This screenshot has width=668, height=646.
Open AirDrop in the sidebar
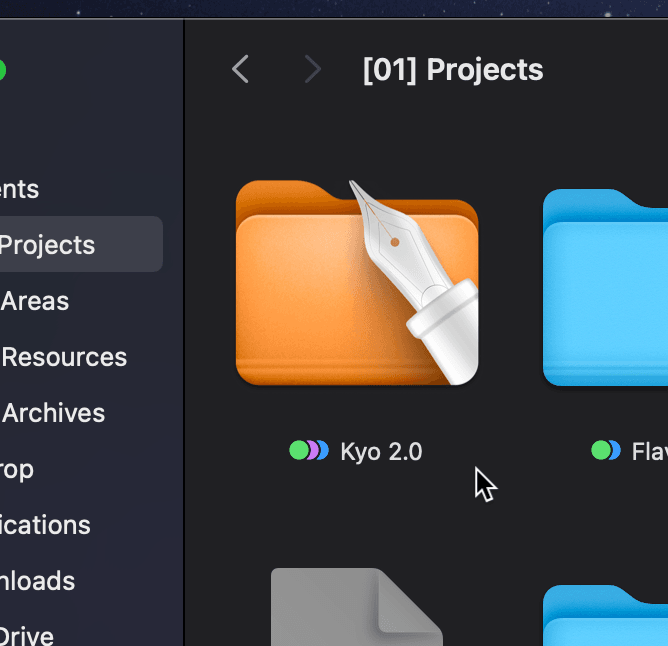(17, 469)
